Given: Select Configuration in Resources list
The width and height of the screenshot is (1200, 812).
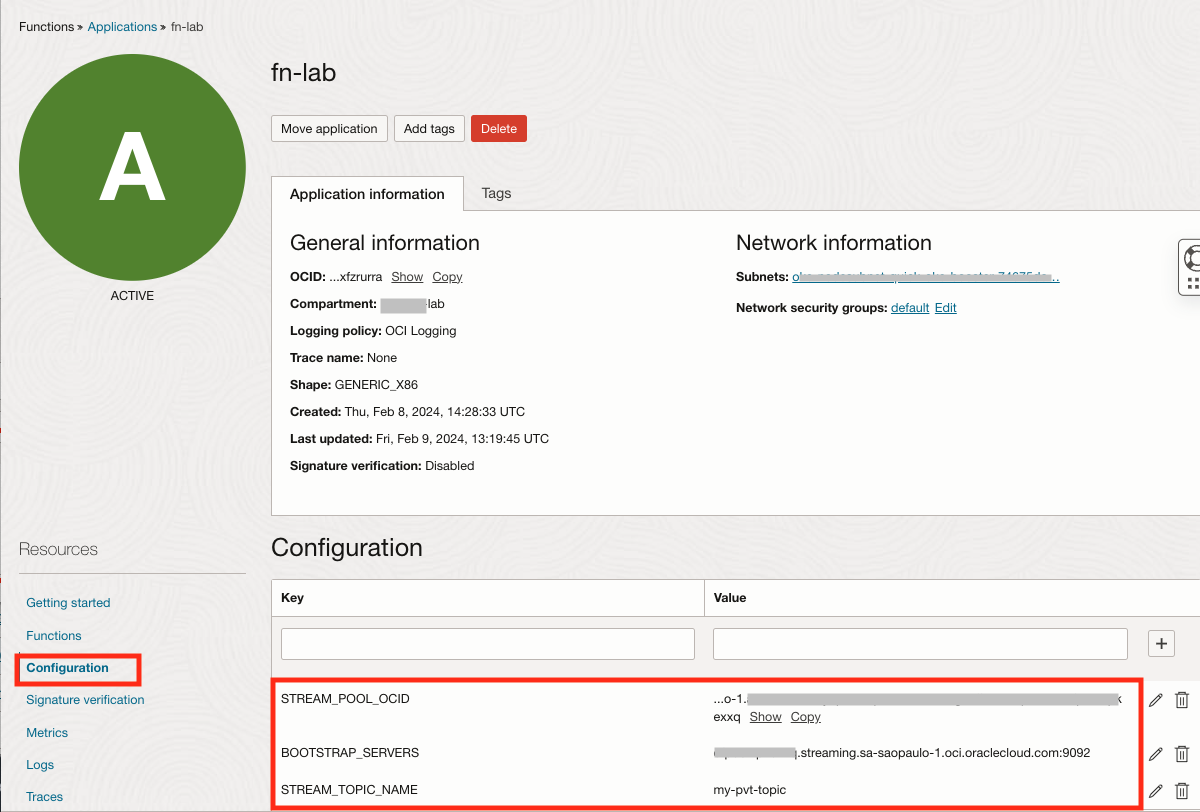Looking at the screenshot, I should (67, 668).
